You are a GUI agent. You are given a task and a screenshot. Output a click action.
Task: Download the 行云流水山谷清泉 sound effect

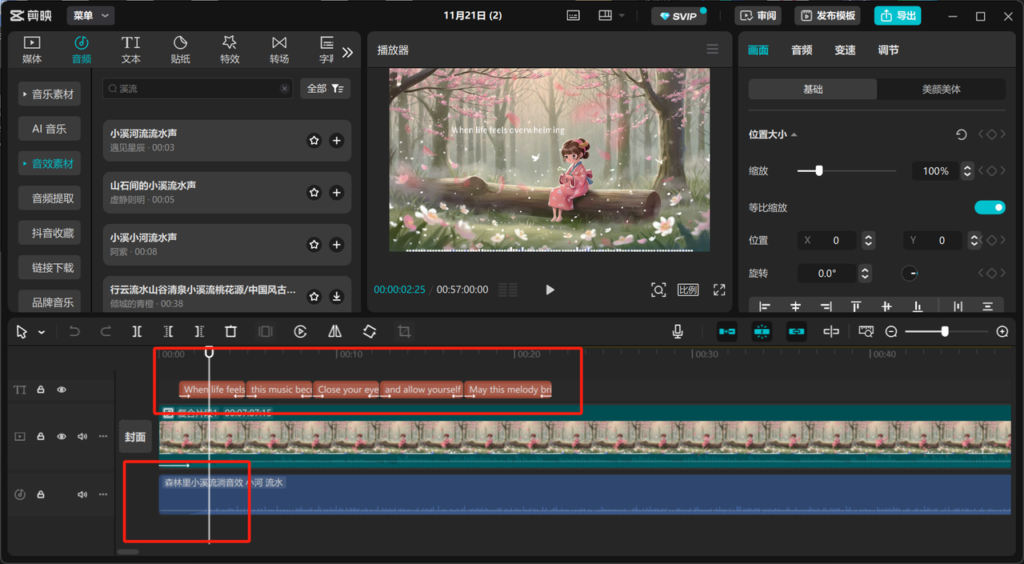[x=336, y=296]
